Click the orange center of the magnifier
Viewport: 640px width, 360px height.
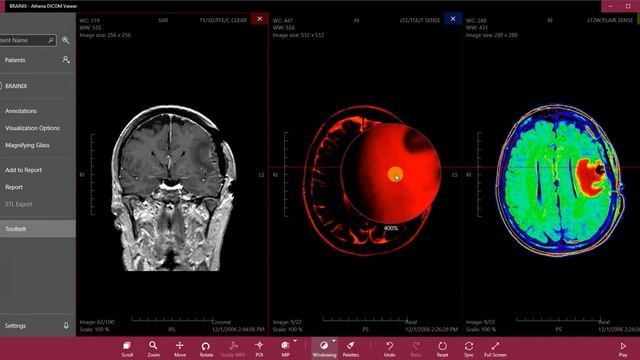pyautogui.click(x=395, y=175)
